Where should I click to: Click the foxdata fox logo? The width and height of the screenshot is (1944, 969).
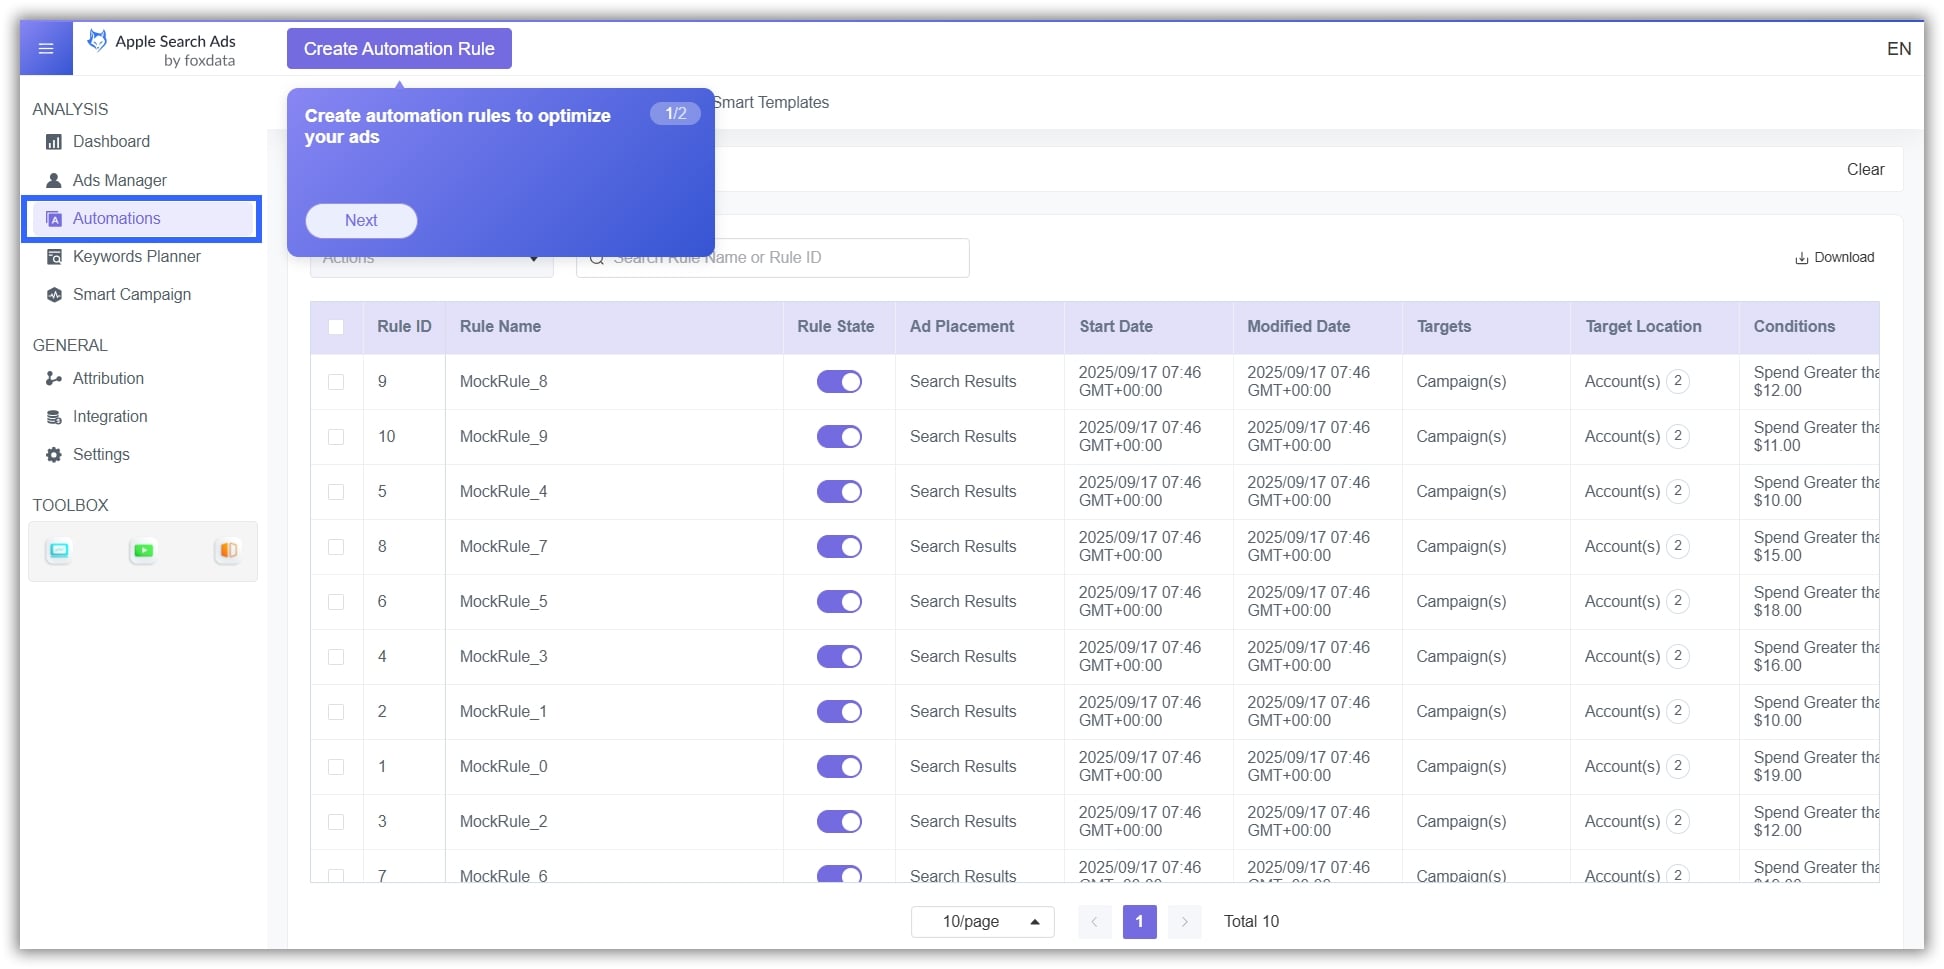[97, 40]
